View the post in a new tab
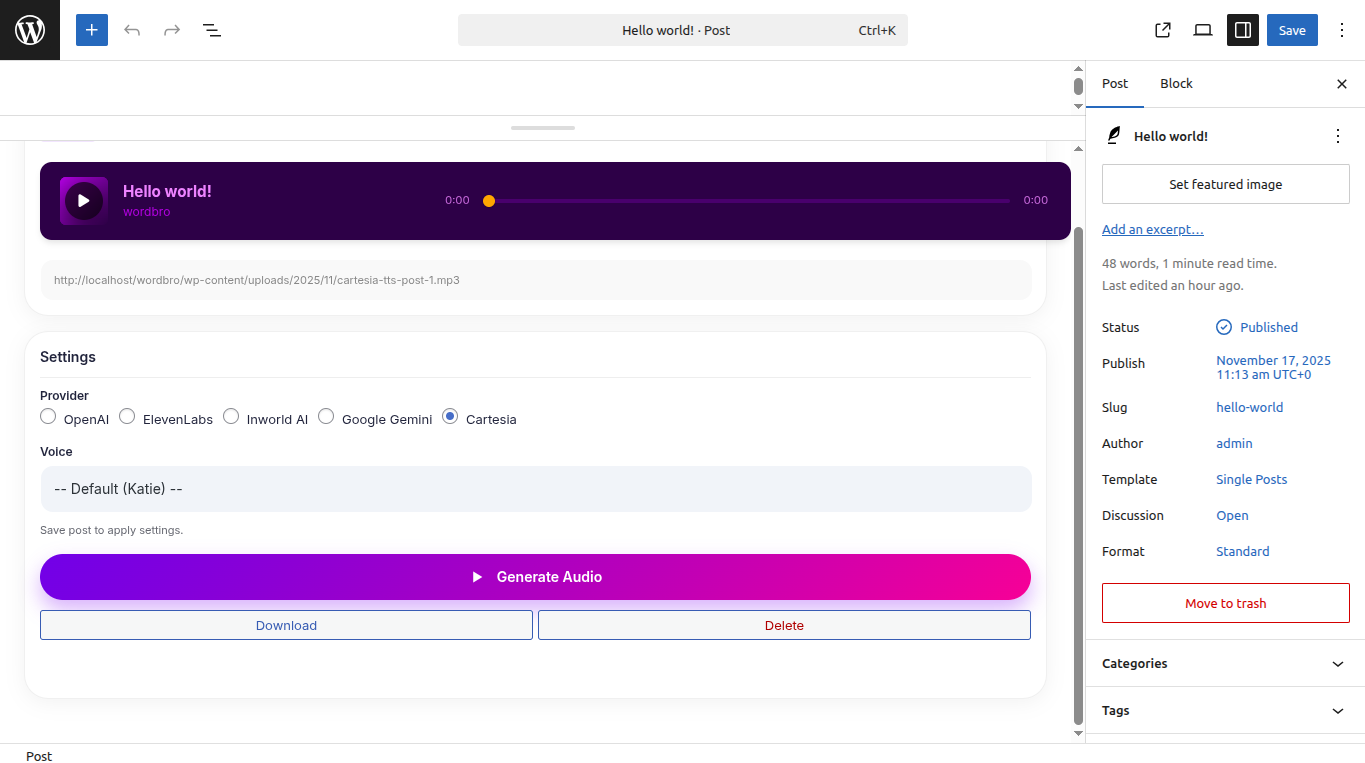 (1163, 30)
